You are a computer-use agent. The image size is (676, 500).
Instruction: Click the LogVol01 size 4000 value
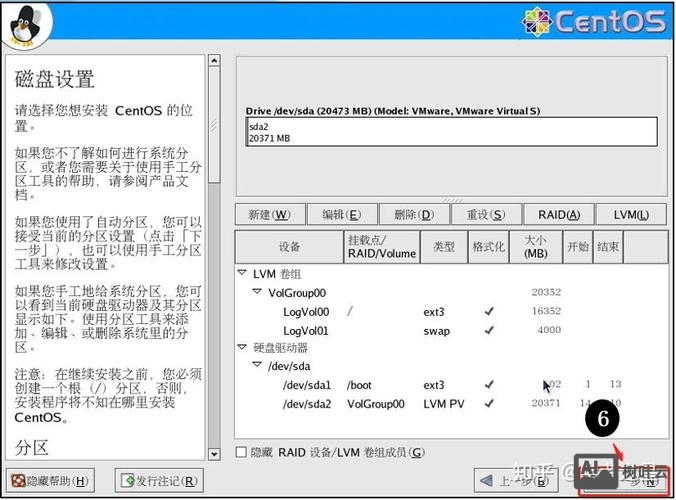point(549,330)
